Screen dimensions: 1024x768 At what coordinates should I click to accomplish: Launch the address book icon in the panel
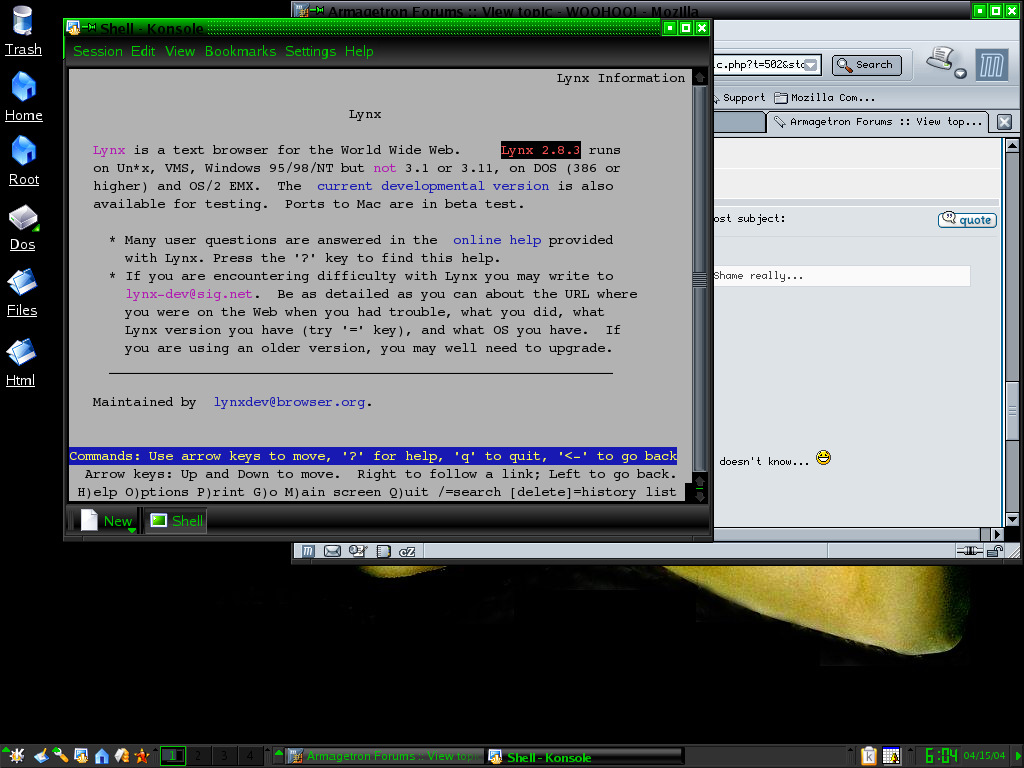(x=121, y=756)
